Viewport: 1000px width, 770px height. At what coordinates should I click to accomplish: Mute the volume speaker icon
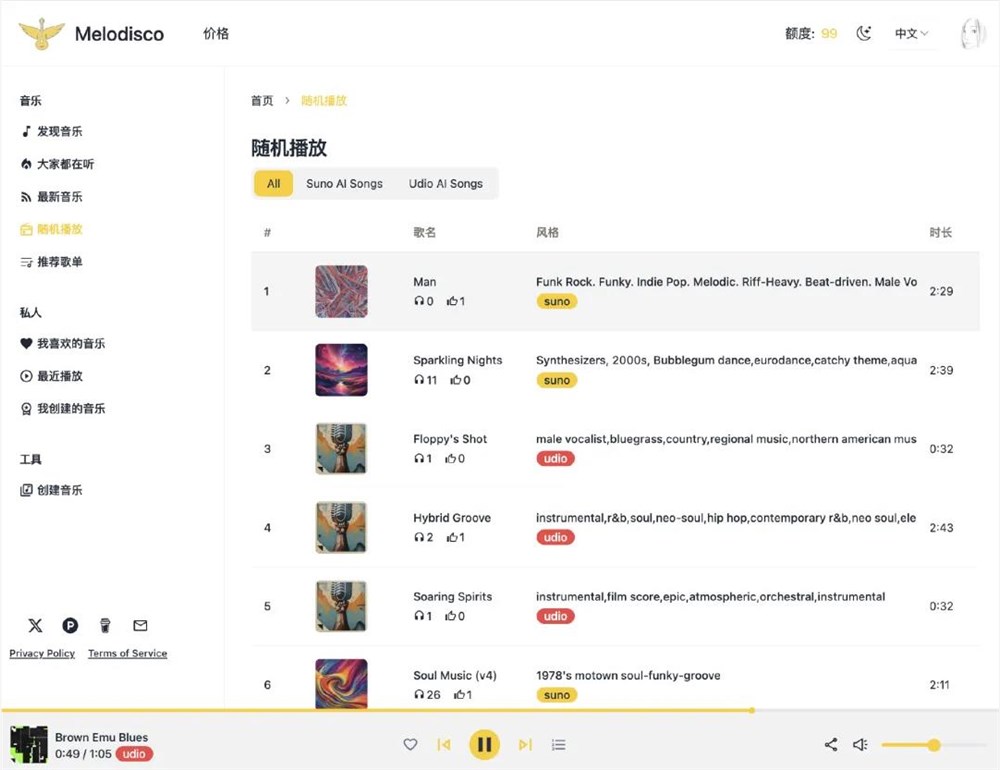click(860, 745)
